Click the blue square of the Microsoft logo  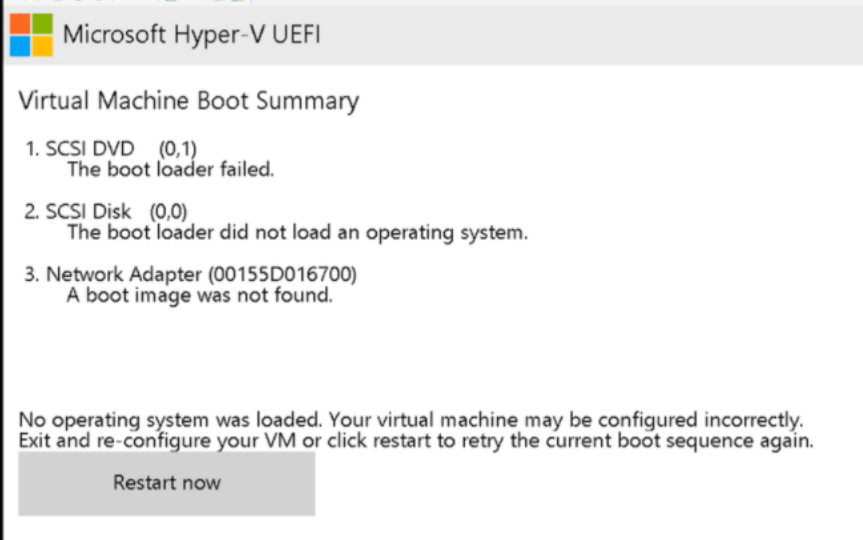(x=21, y=45)
